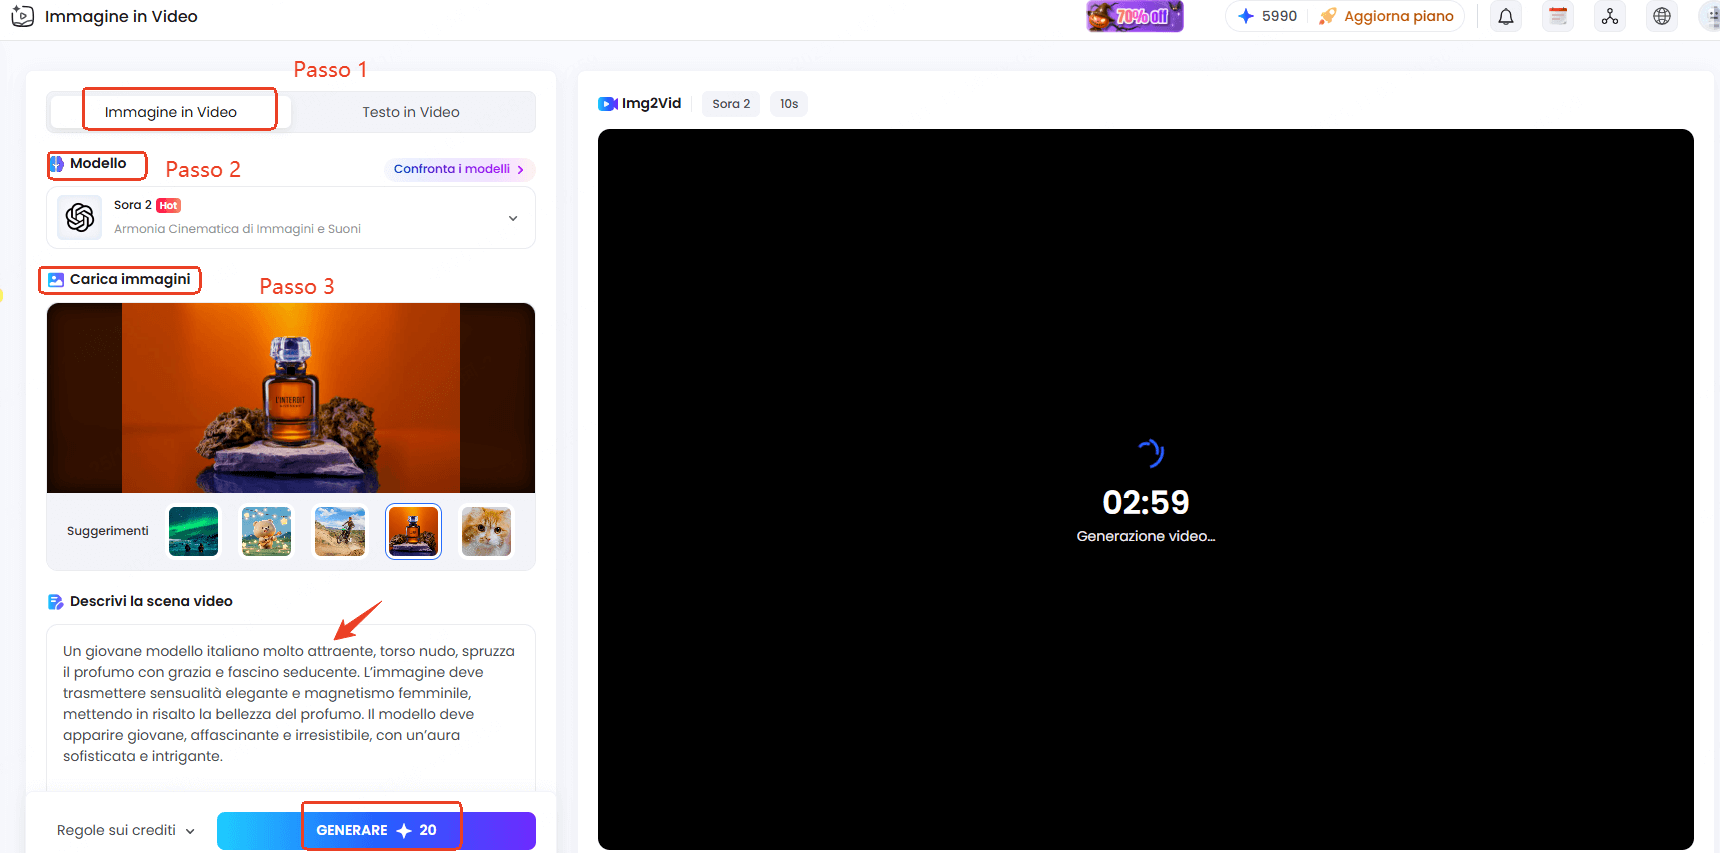1720x853 pixels.
Task: Click Confronta i modelli link
Action: [x=459, y=169]
